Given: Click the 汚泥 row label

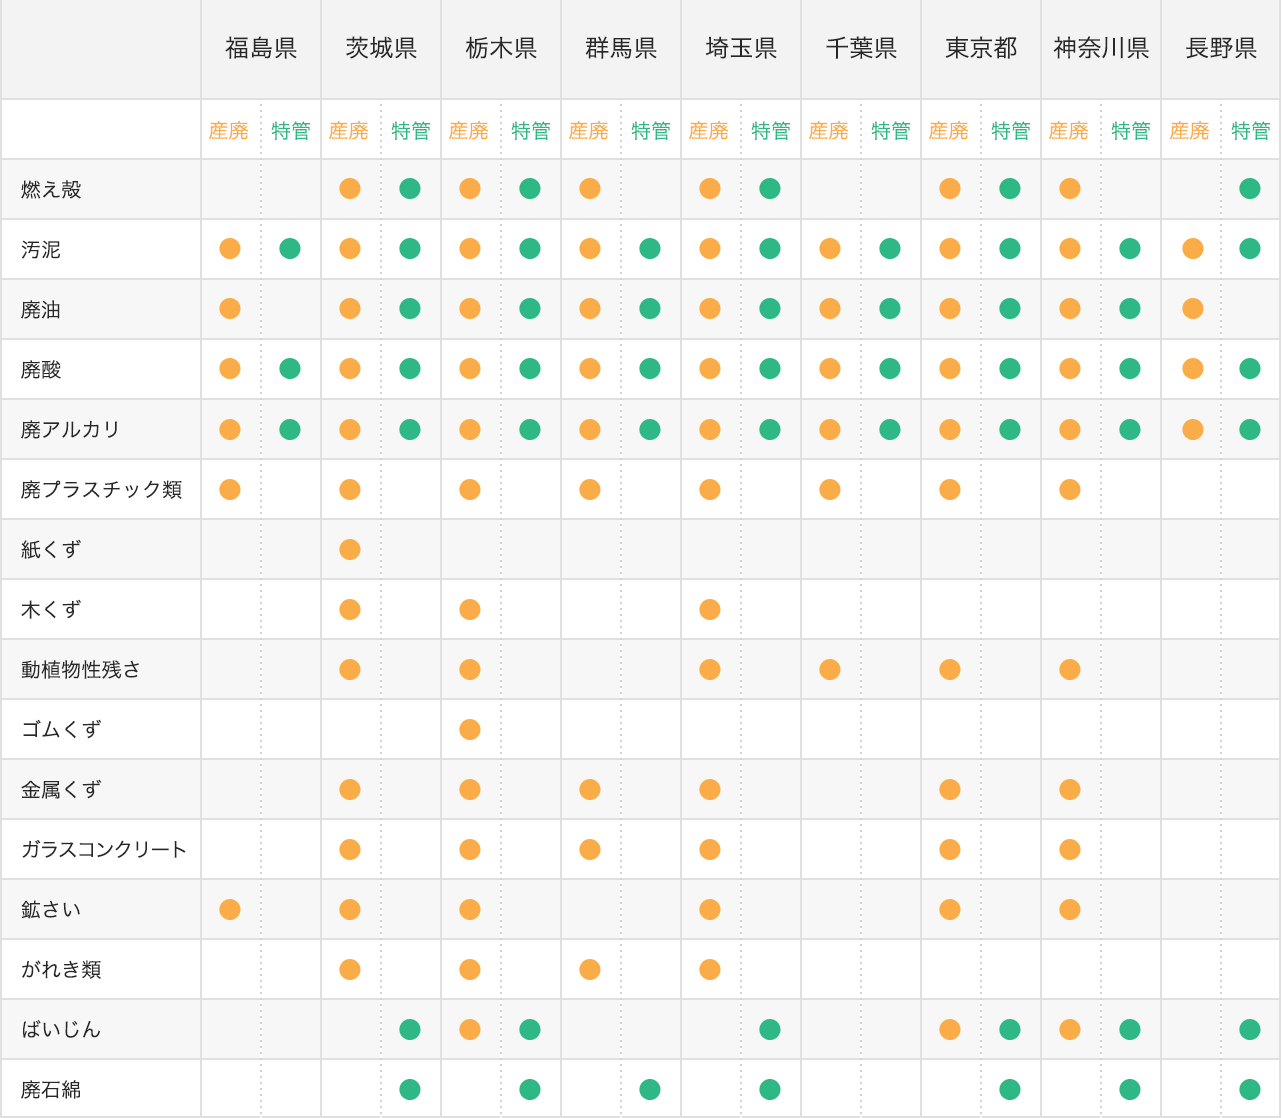Looking at the screenshot, I should pyautogui.click(x=41, y=249).
